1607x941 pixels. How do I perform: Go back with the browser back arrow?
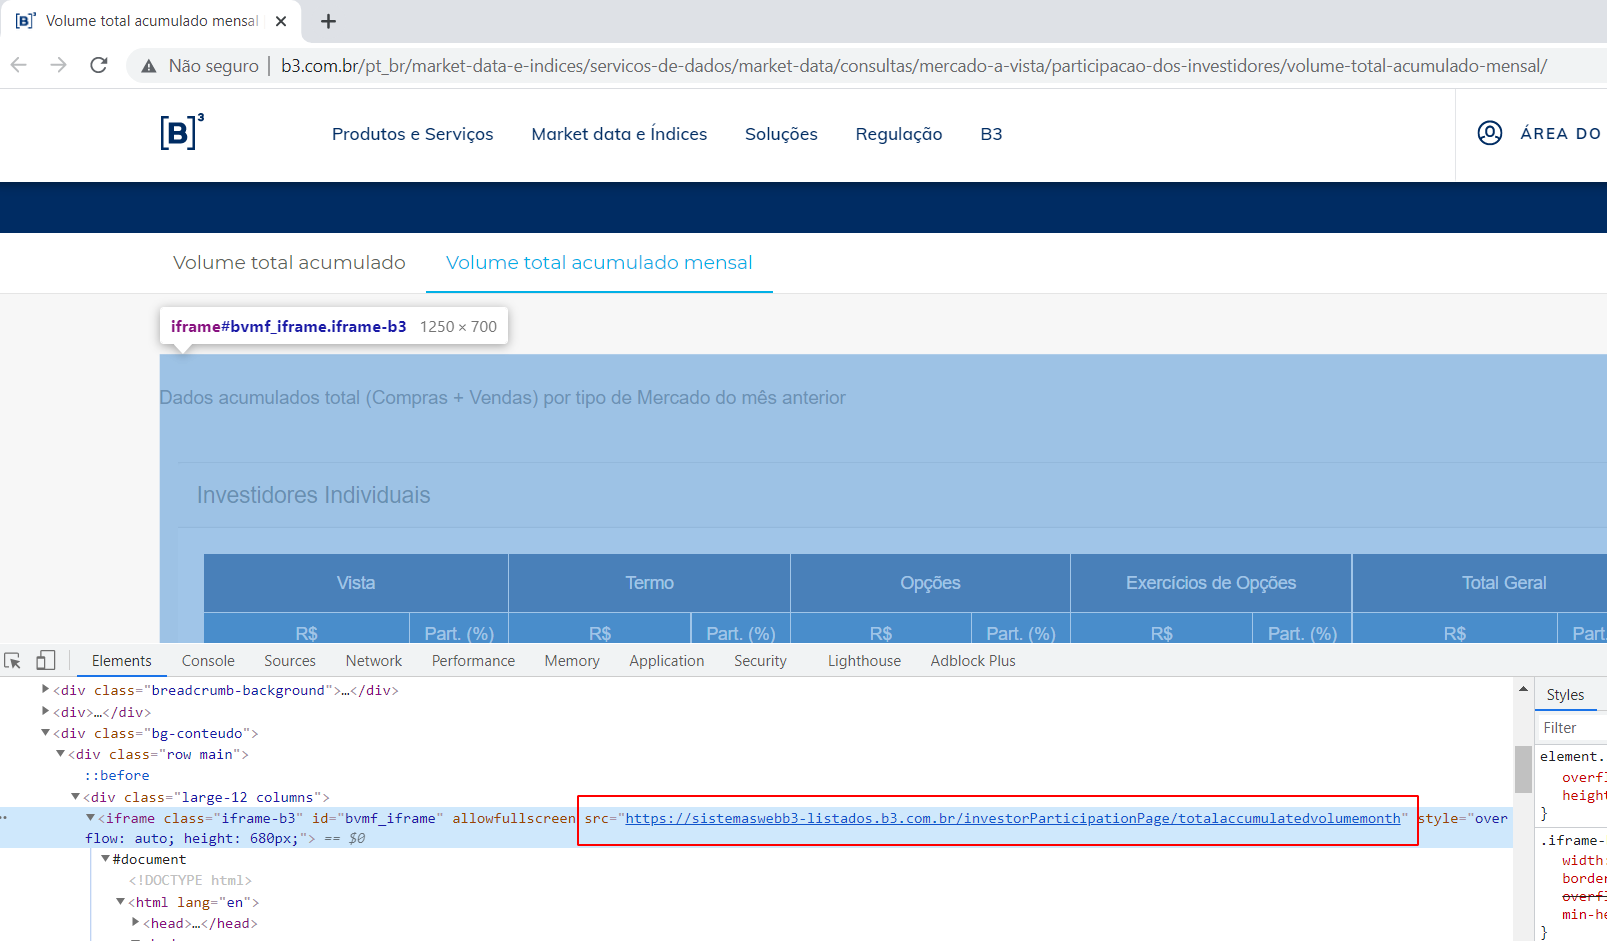click(x=18, y=65)
